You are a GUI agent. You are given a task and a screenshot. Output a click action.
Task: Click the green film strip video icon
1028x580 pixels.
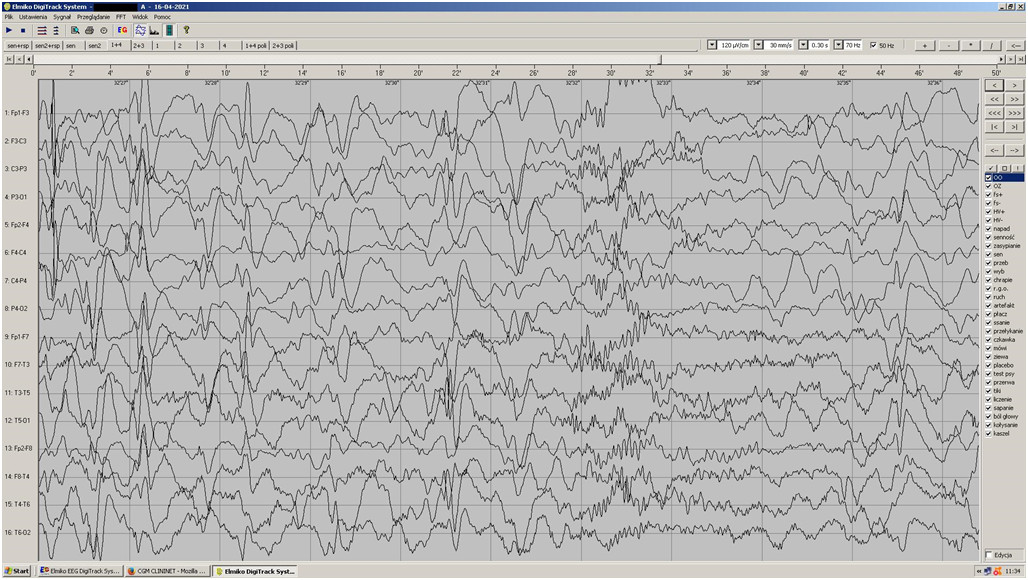tap(169, 30)
